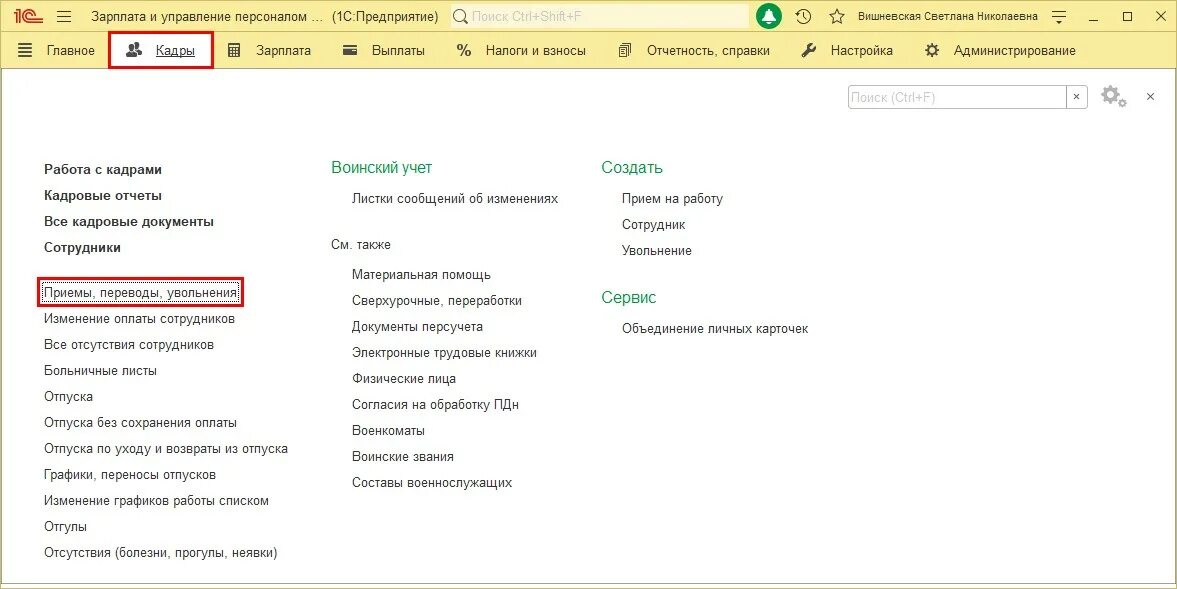1177x589 pixels.
Task: Click the 1C logo icon
Action: click(x=29, y=17)
